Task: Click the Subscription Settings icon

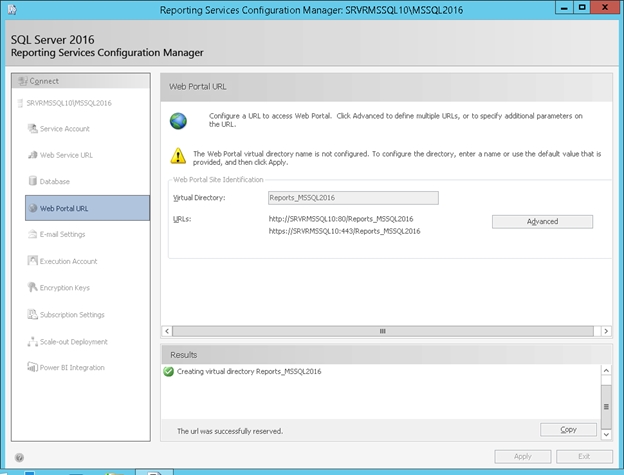Action: tap(32, 314)
